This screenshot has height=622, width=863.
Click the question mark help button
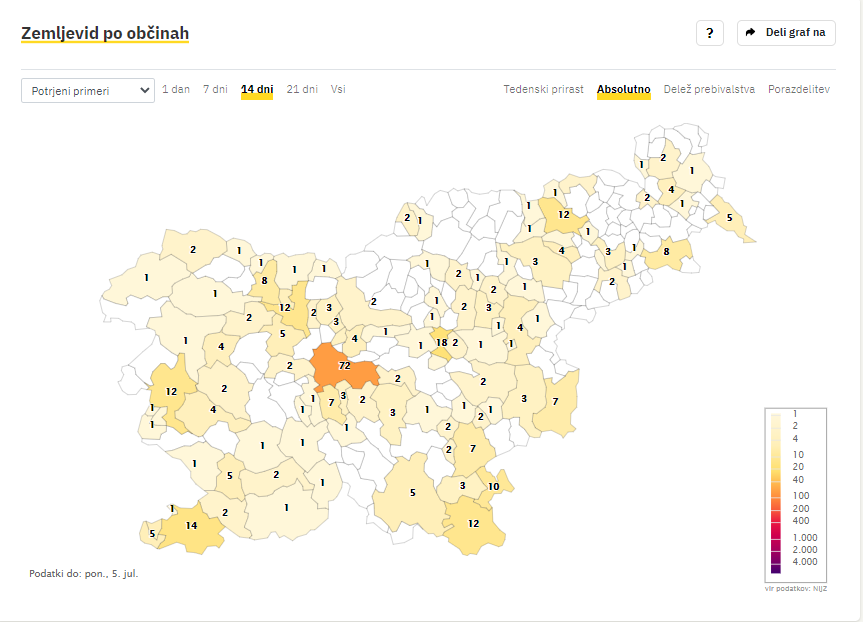[x=709, y=33]
